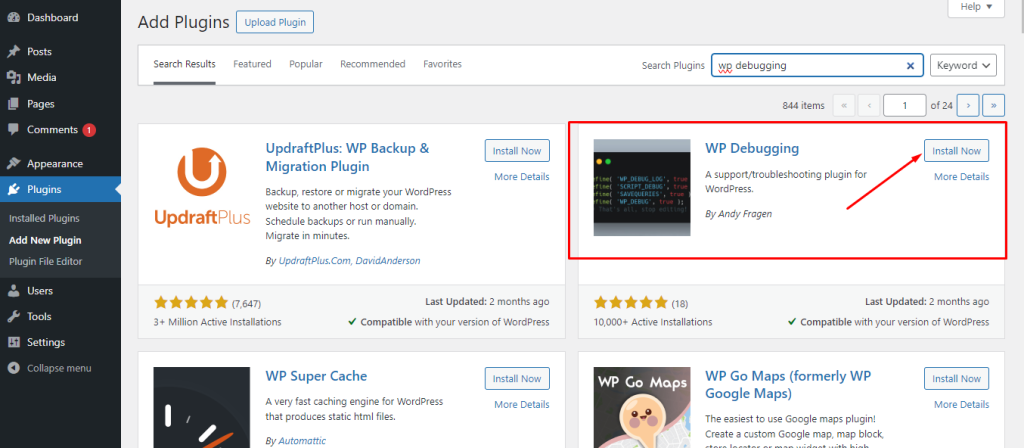Install the WP Debugging plugin

(x=956, y=151)
